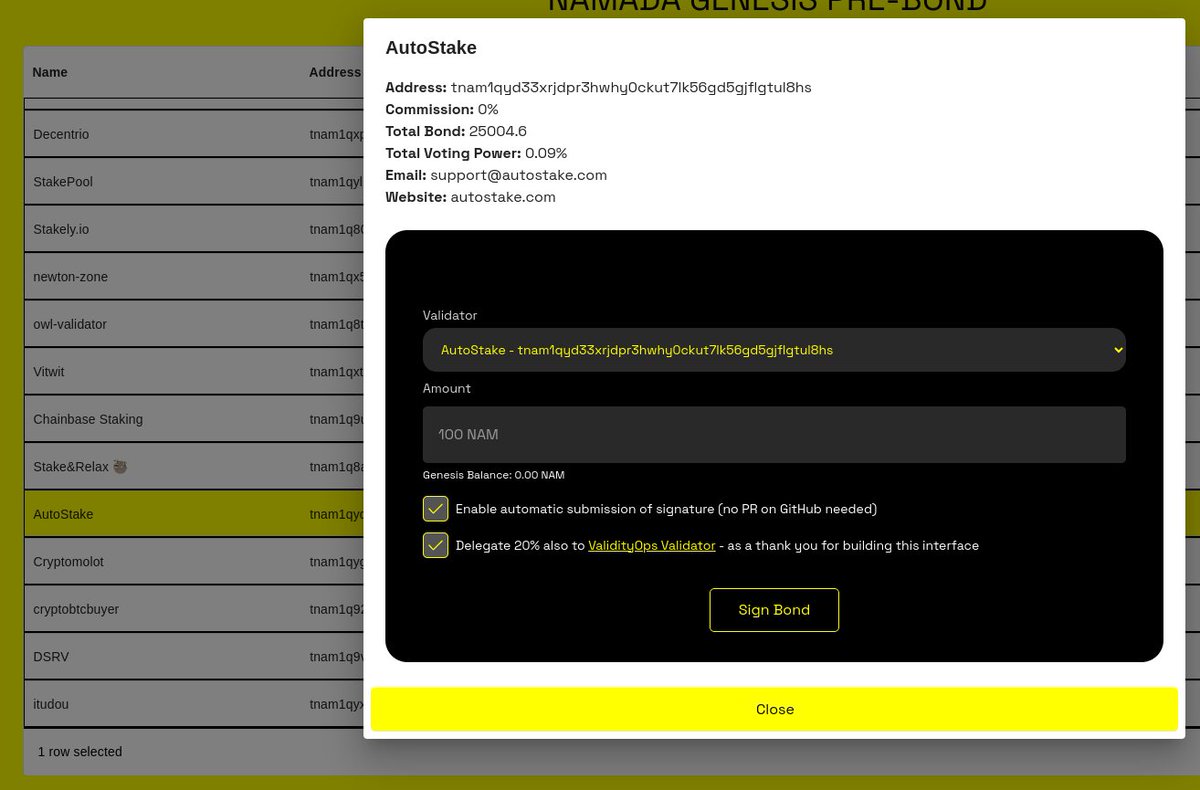Click the highlighted AutoStake row
Image resolution: width=1200 pixels, height=790 pixels.
pos(193,514)
